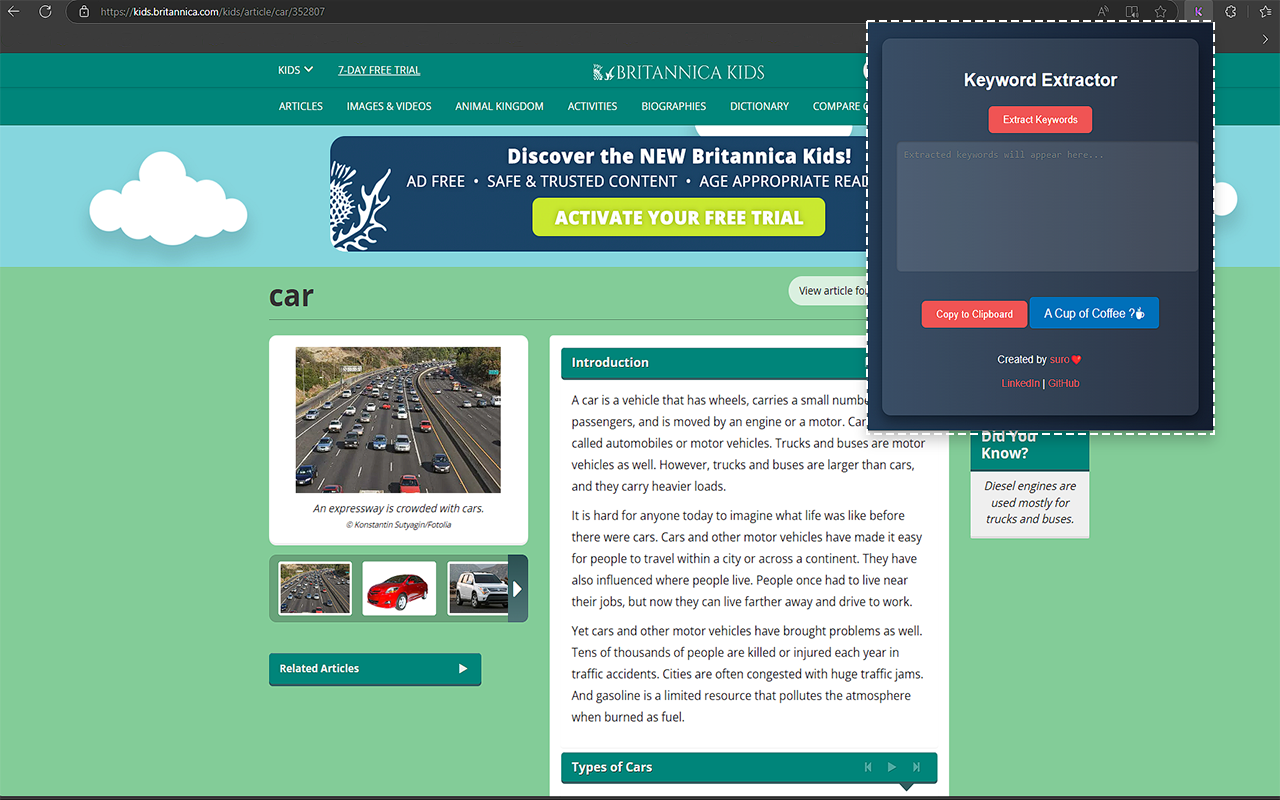Click inside the extracted keywords text area
Image resolution: width=1280 pixels, height=800 pixels.
(x=1047, y=206)
